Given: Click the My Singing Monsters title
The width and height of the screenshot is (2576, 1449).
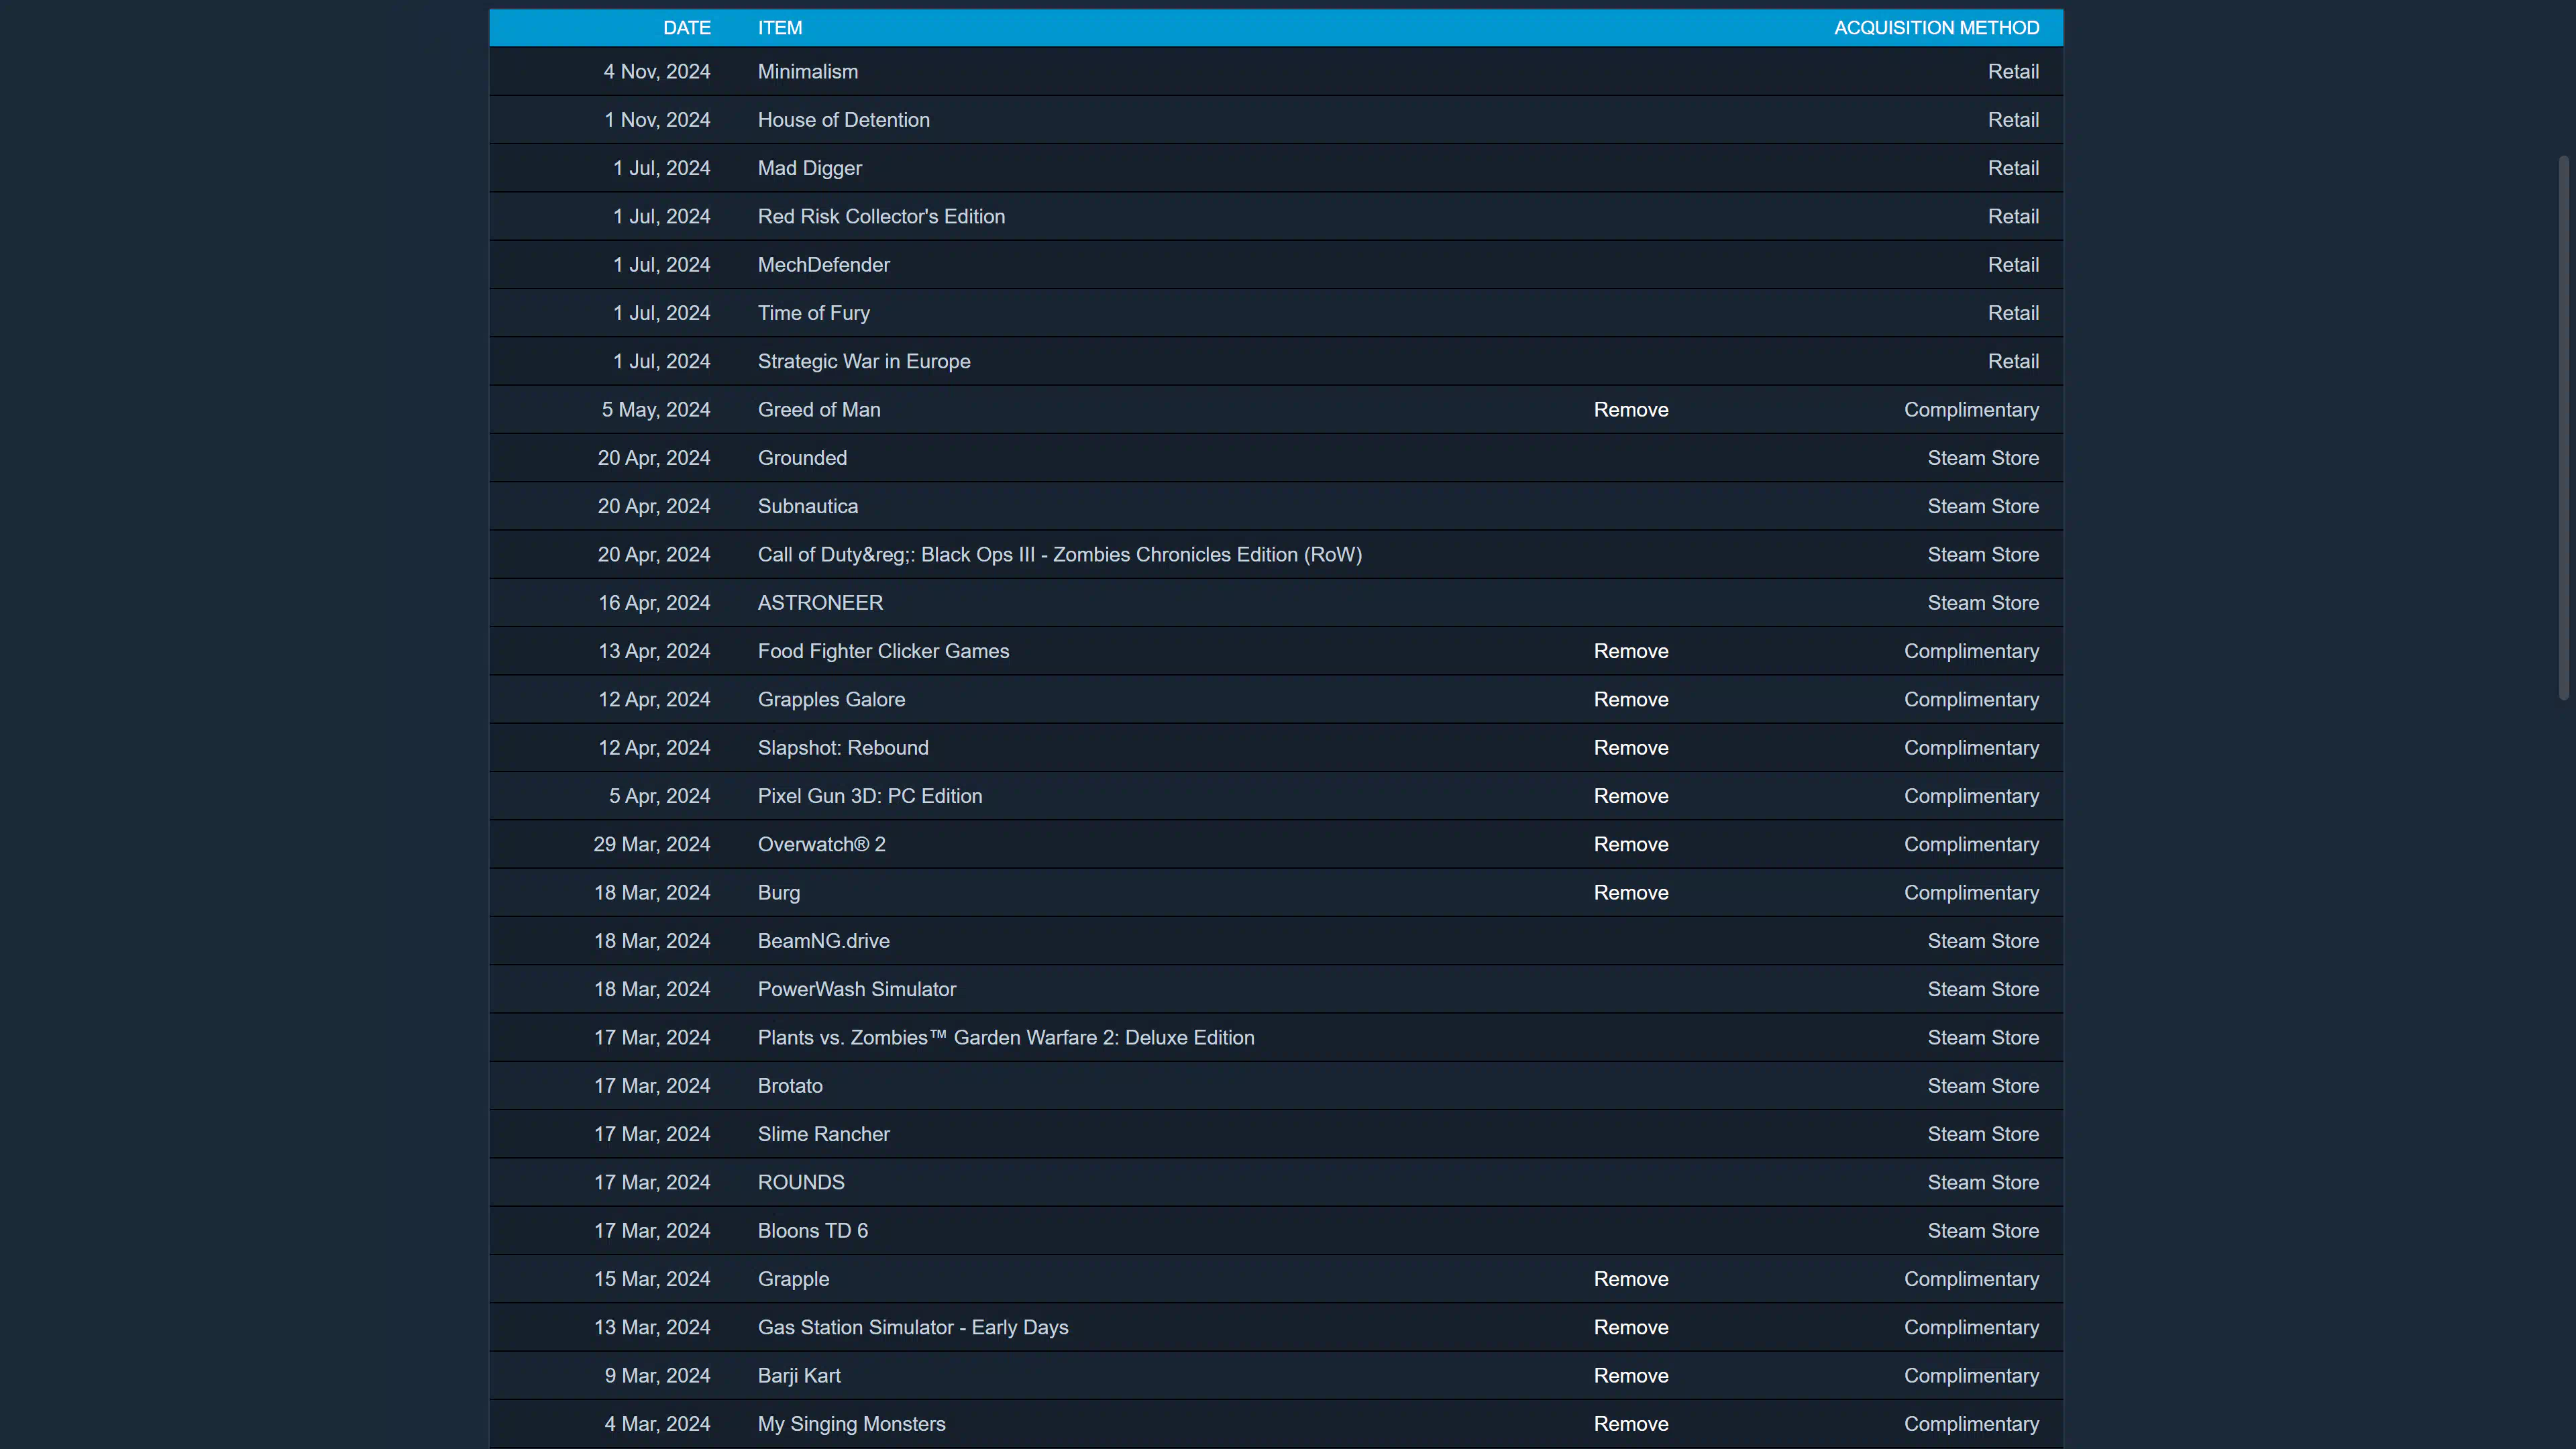Looking at the screenshot, I should click(851, 1424).
